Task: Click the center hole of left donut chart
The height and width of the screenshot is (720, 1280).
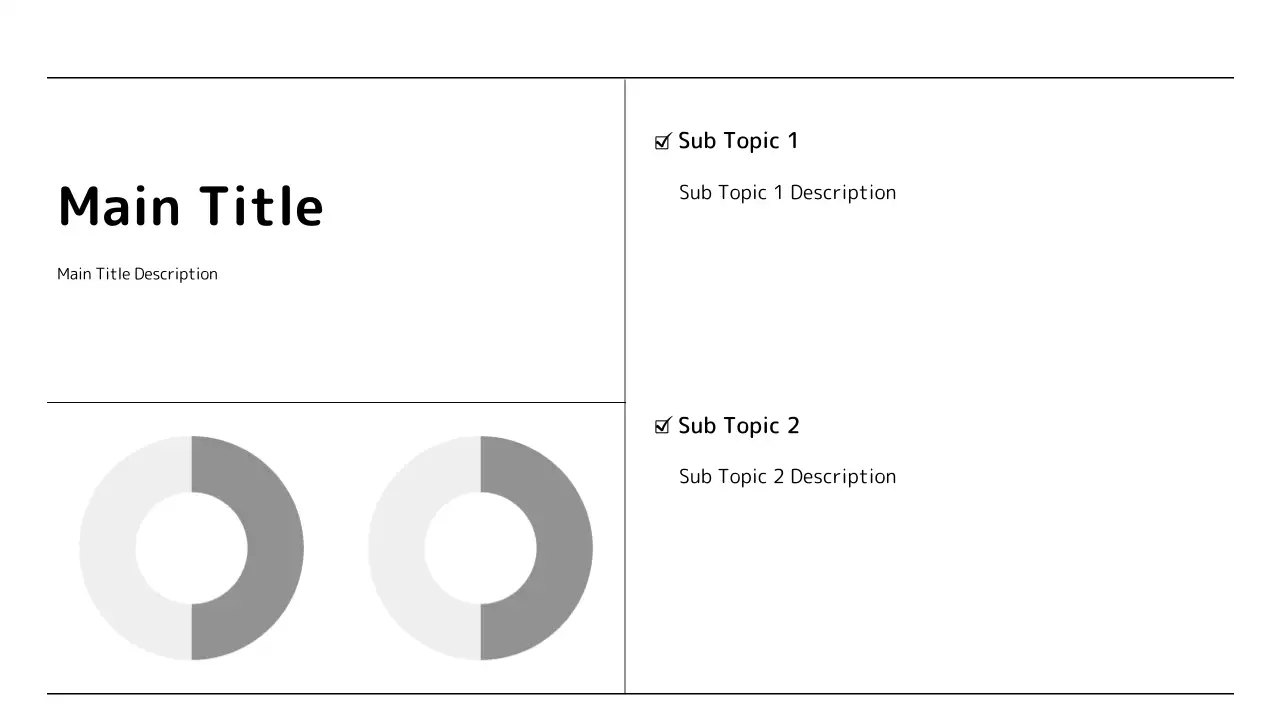Action: click(191, 548)
